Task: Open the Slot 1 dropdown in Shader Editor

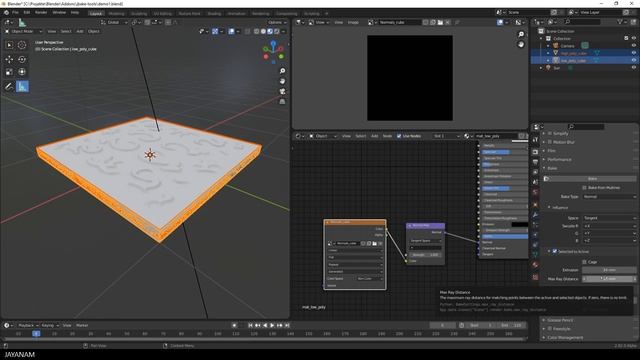Action: coord(446,136)
